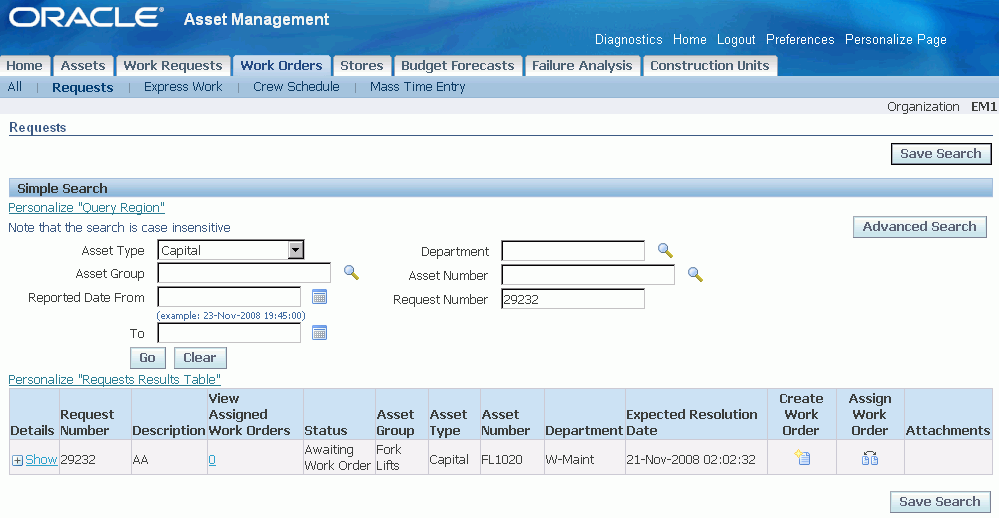Expand details plus icon for request 29232
The height and width of the screenshot is (518, 999).
pyautogui.click(x=17, y=460)
